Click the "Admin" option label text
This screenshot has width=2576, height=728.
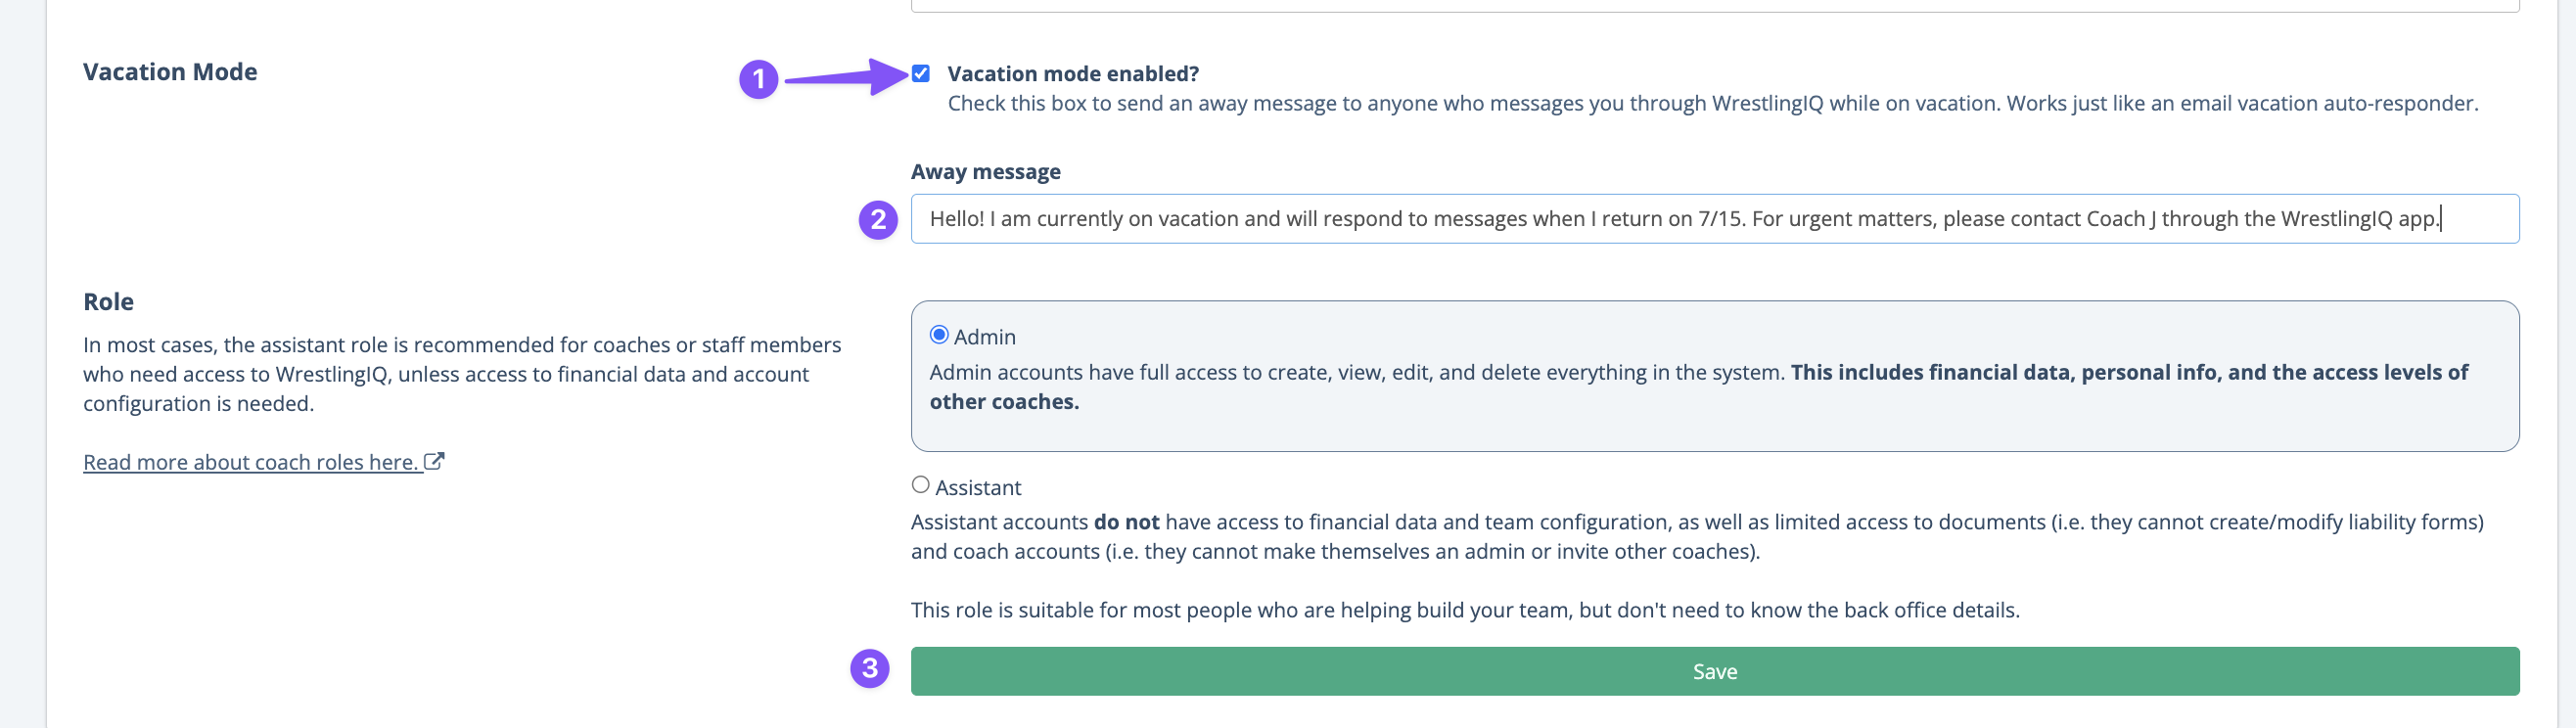(x=984, y=337)
